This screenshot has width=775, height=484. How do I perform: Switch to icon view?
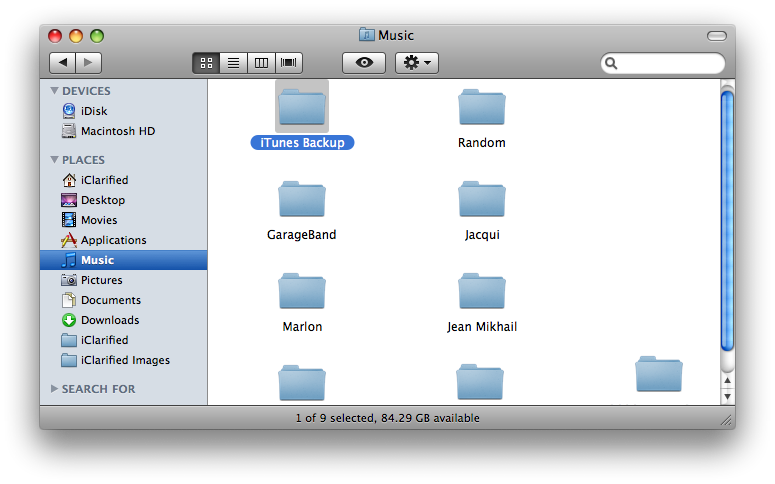206,63
